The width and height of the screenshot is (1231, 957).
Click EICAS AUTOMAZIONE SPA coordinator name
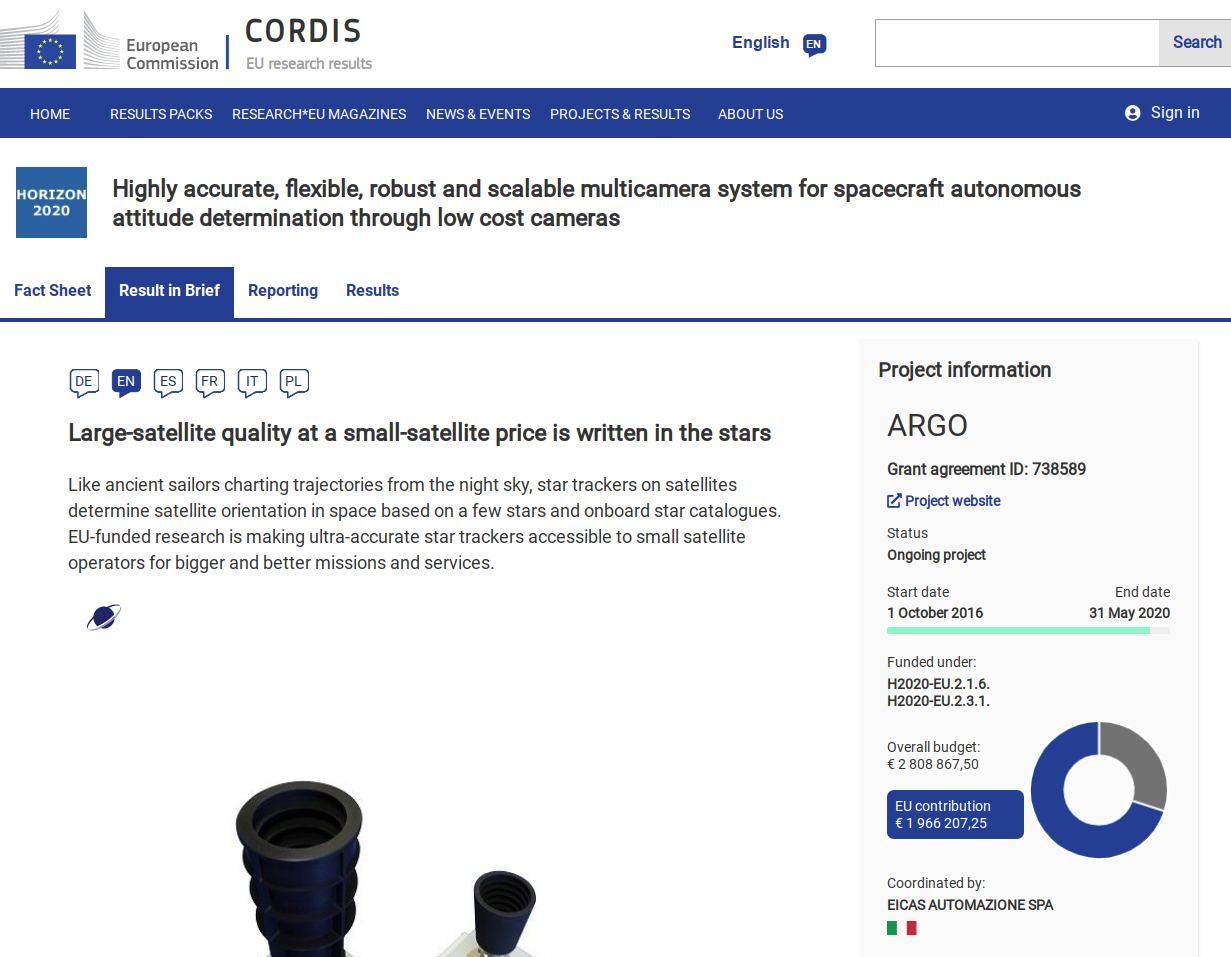970,905
